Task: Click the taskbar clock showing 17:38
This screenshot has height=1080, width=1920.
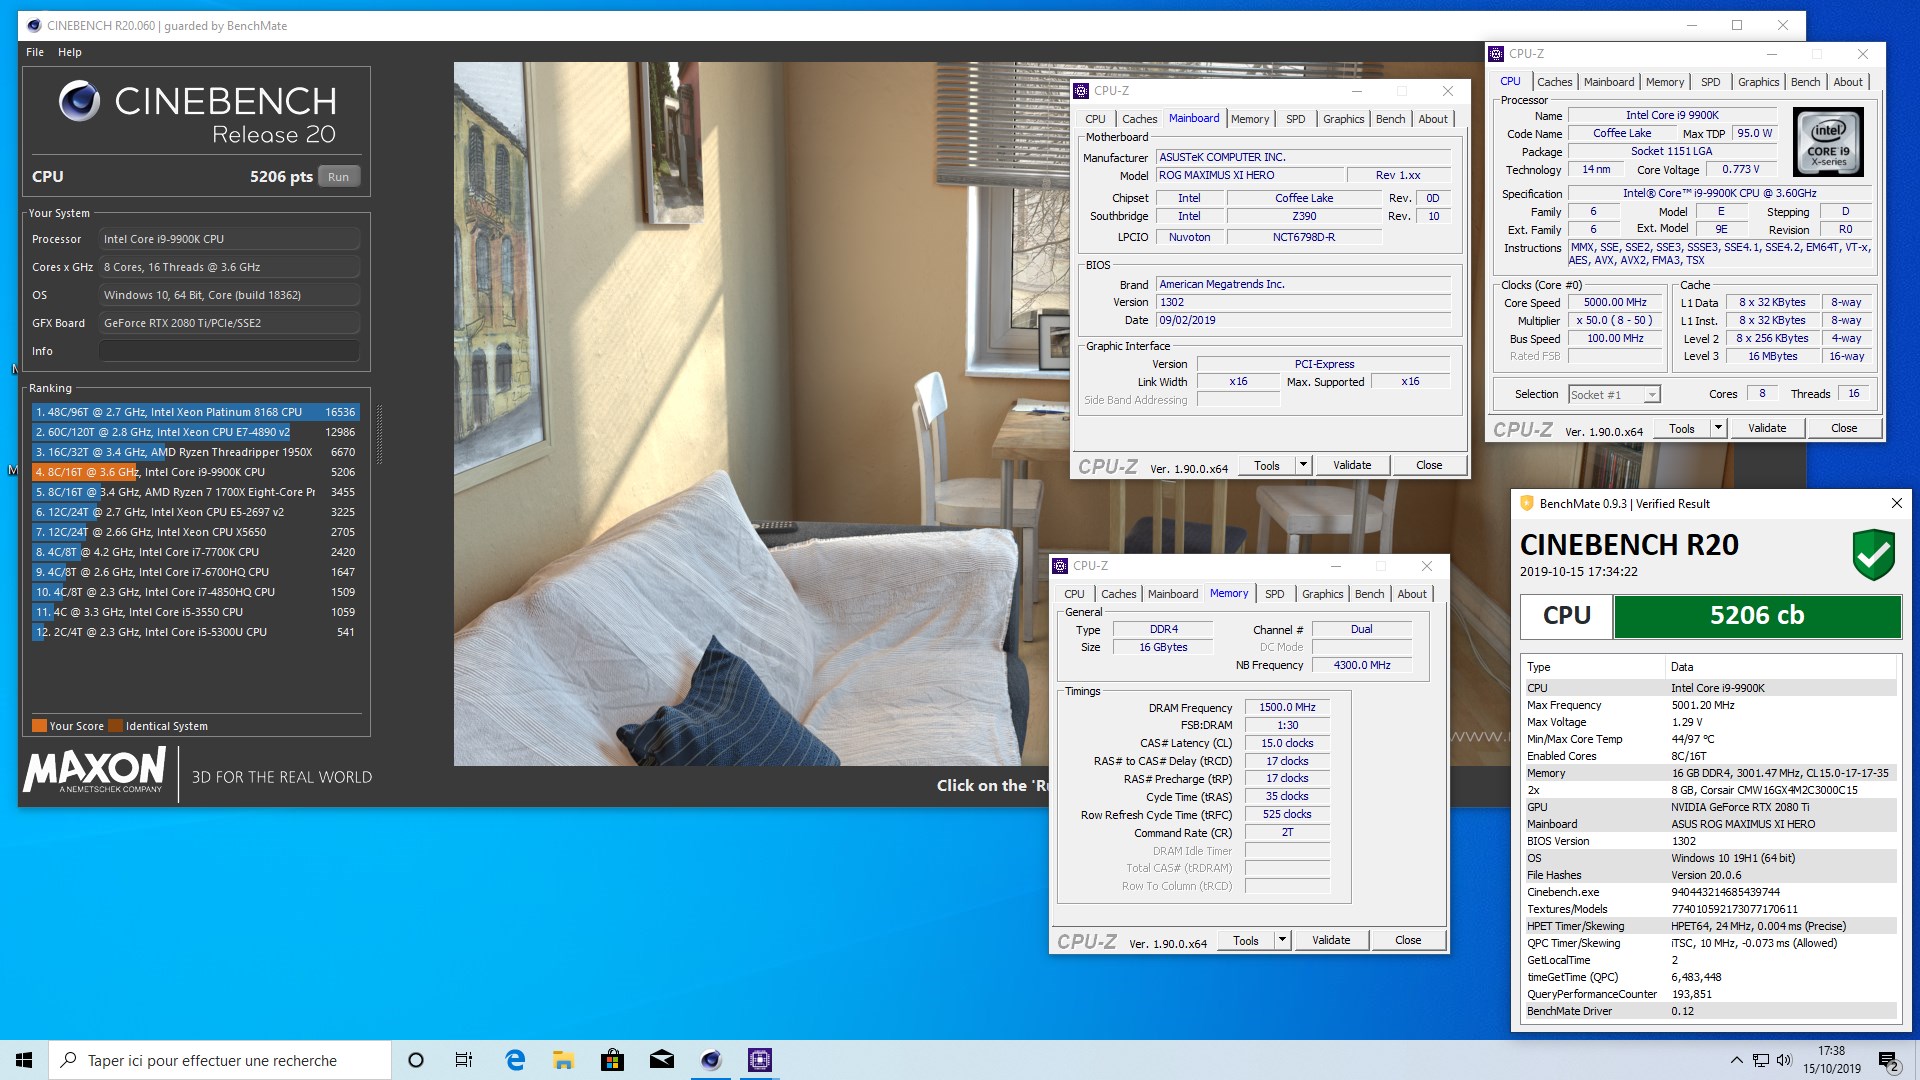Action: [1832, 1060]
